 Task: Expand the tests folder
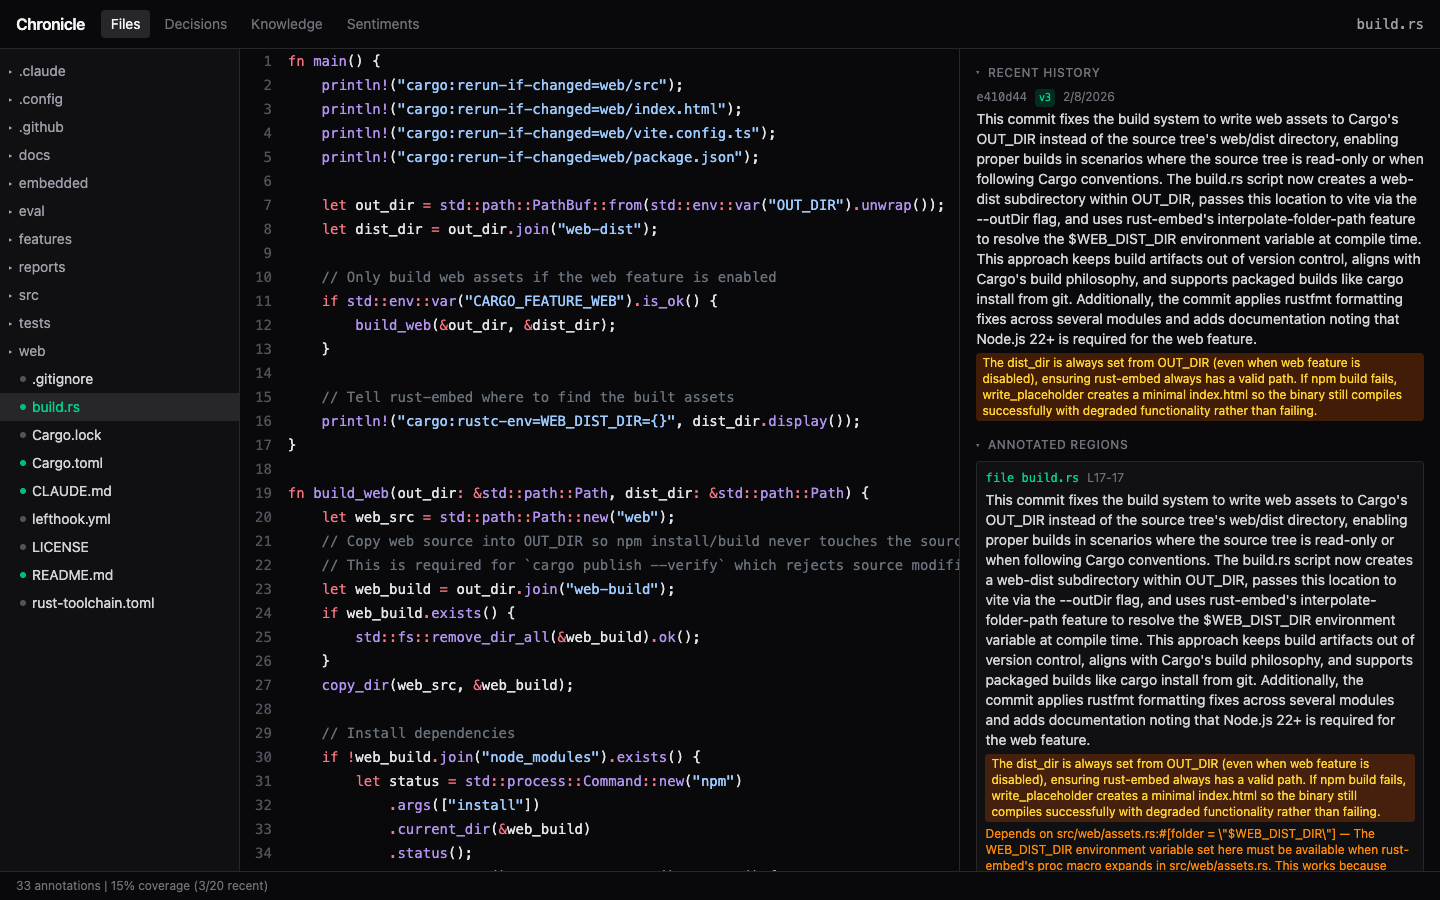[119, 323]
